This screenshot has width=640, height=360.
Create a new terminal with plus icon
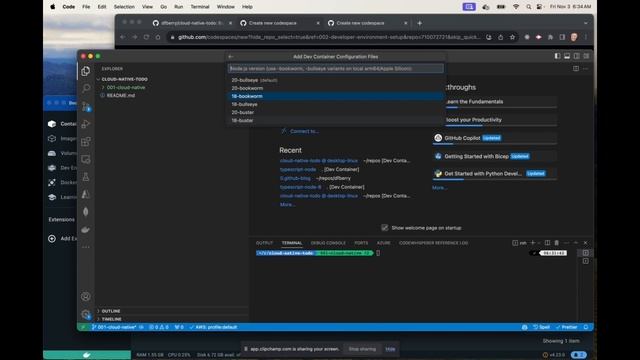(532, 242)
